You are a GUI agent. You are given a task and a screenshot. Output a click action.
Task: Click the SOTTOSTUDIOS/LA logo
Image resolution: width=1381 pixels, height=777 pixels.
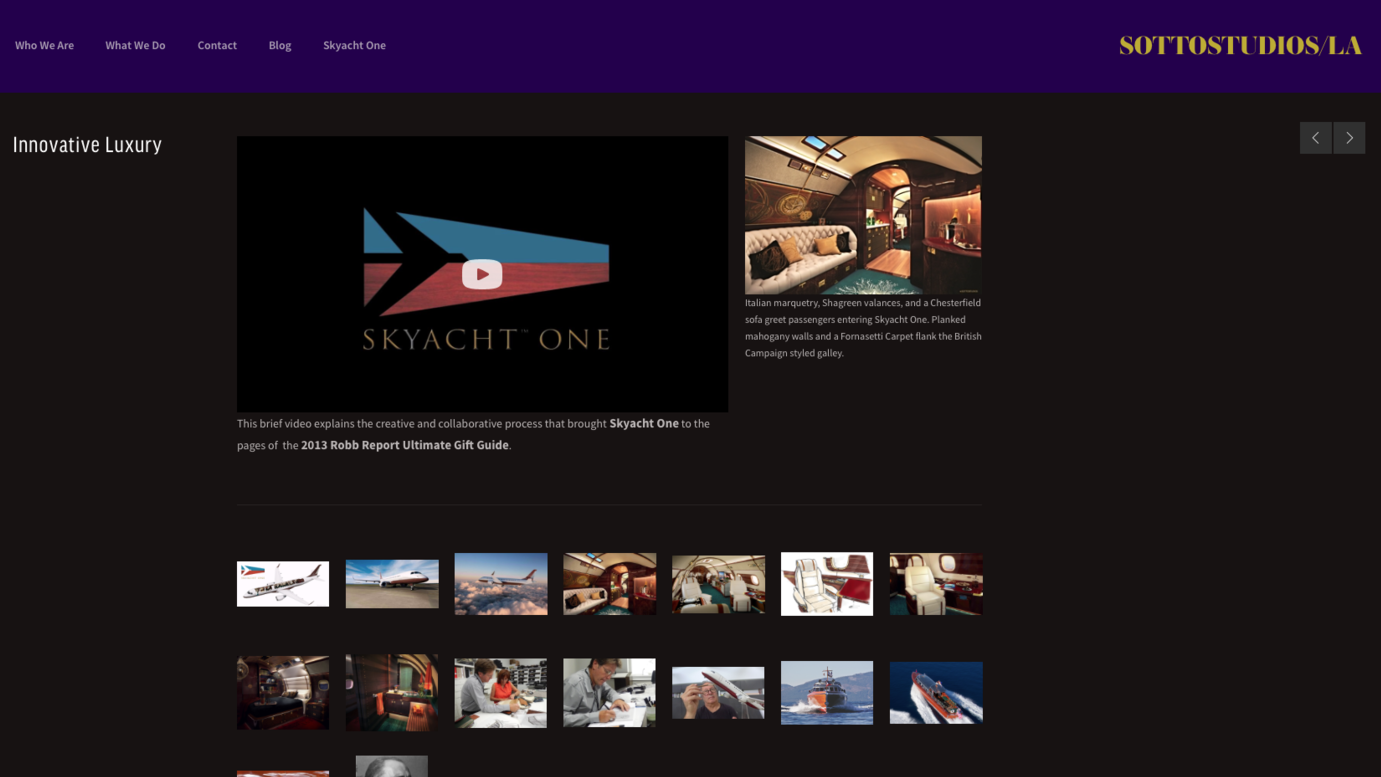1240,45
